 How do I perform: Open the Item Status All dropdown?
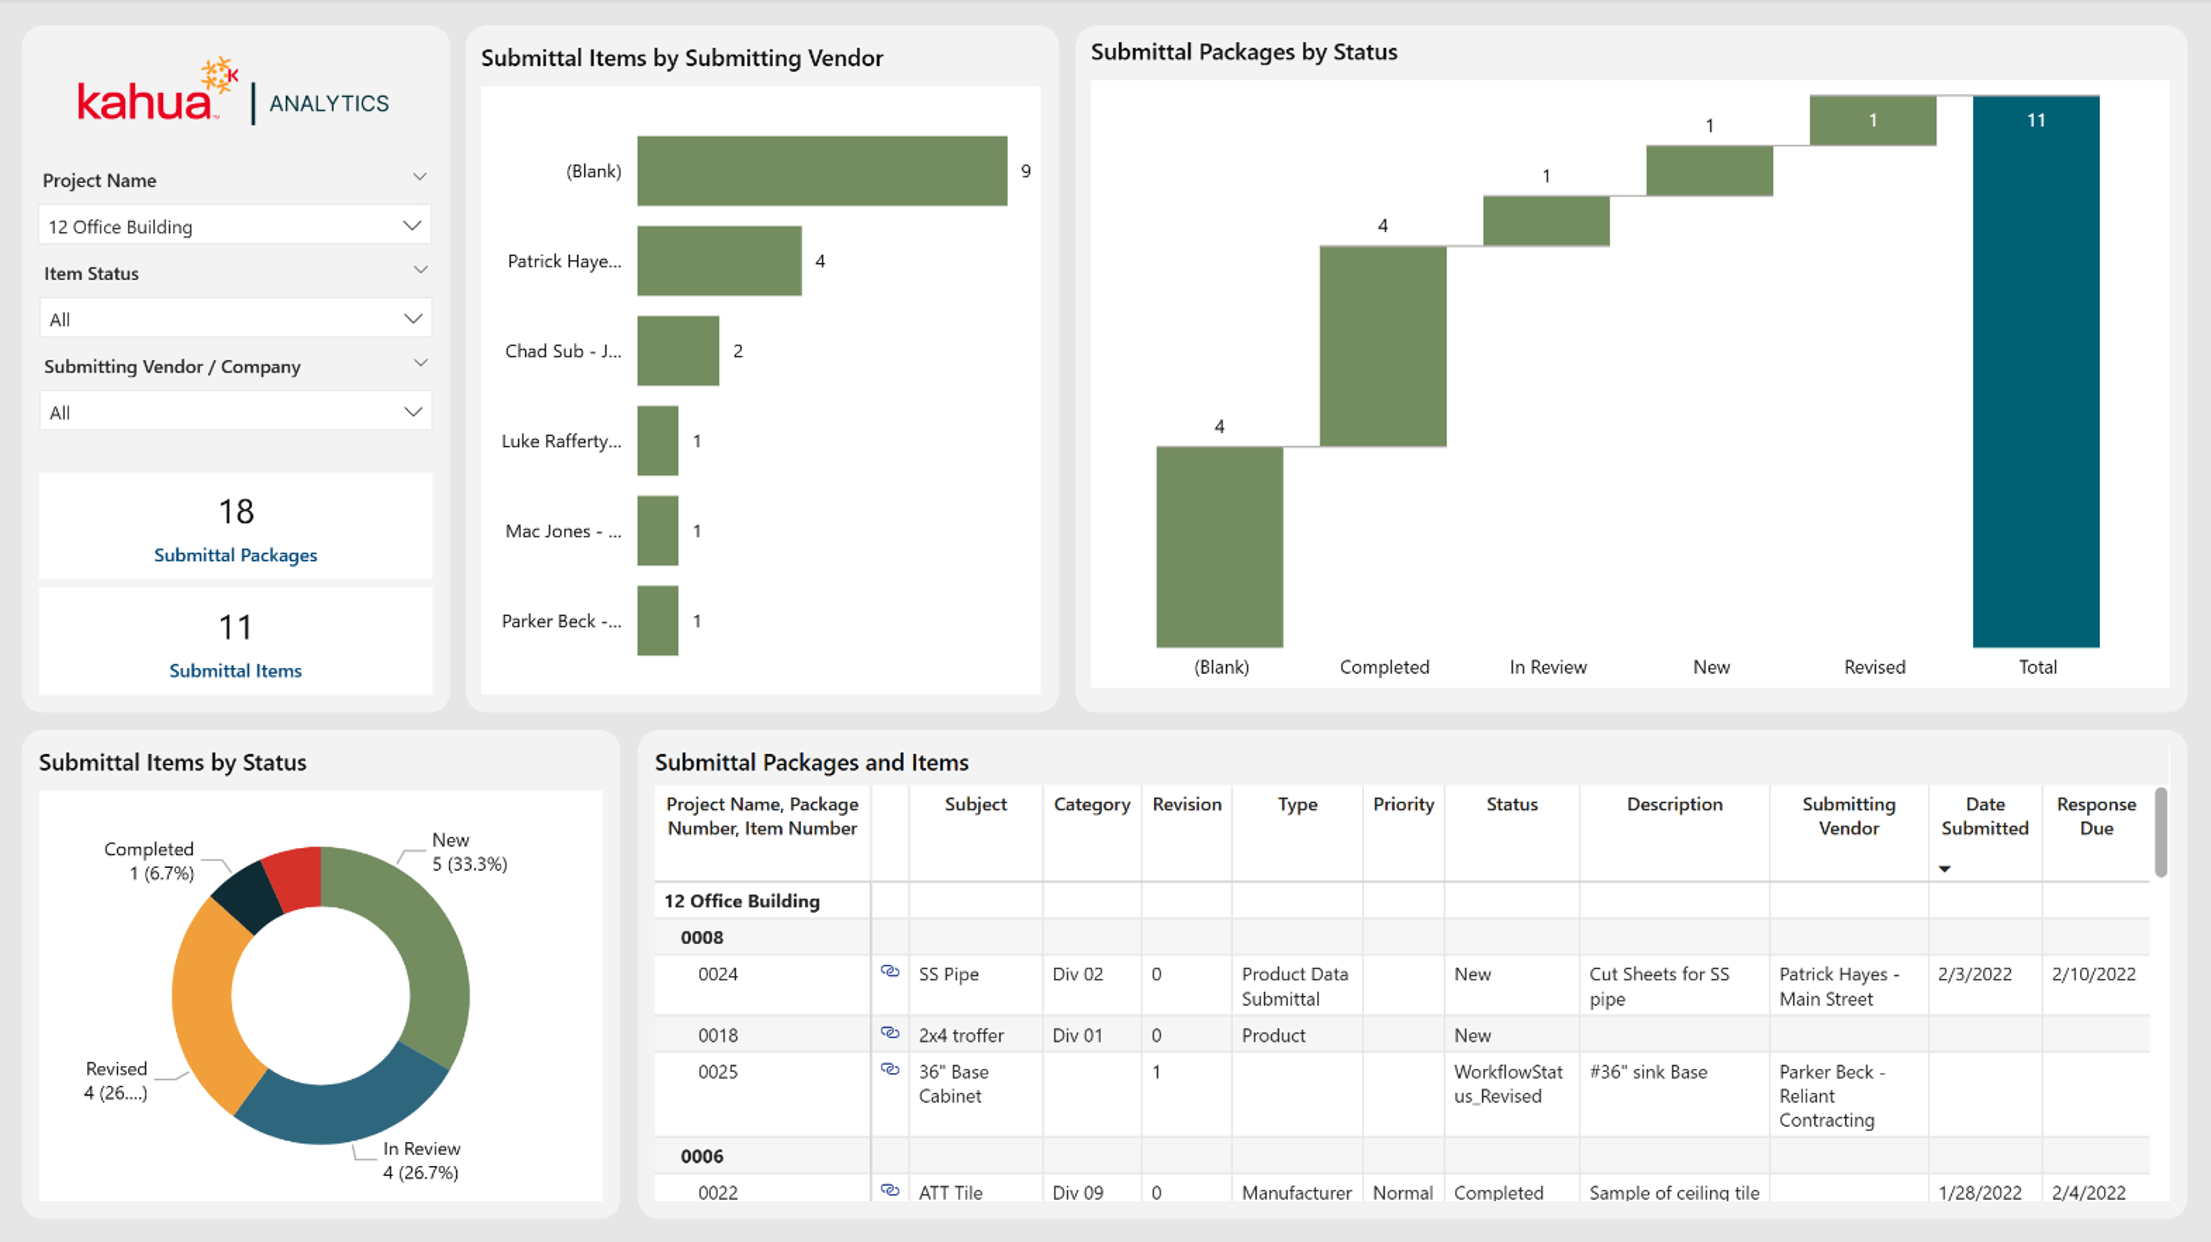coord(235,319)
